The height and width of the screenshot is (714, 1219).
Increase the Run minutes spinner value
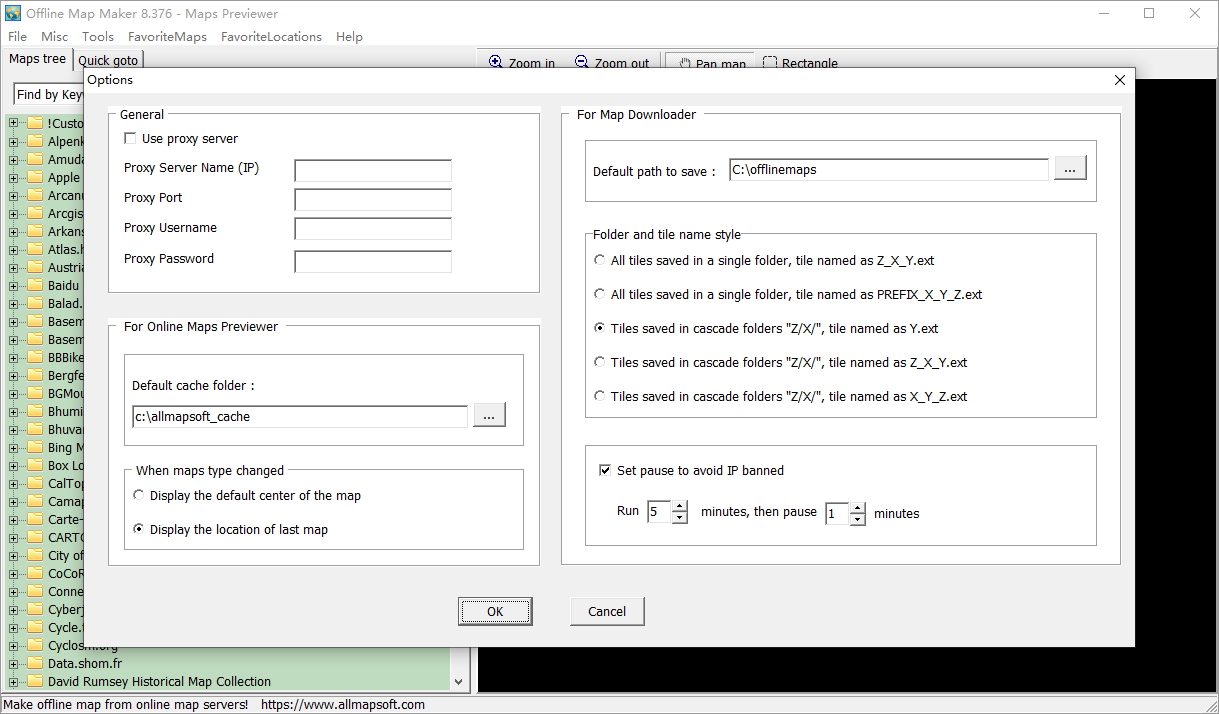point(680,507)
